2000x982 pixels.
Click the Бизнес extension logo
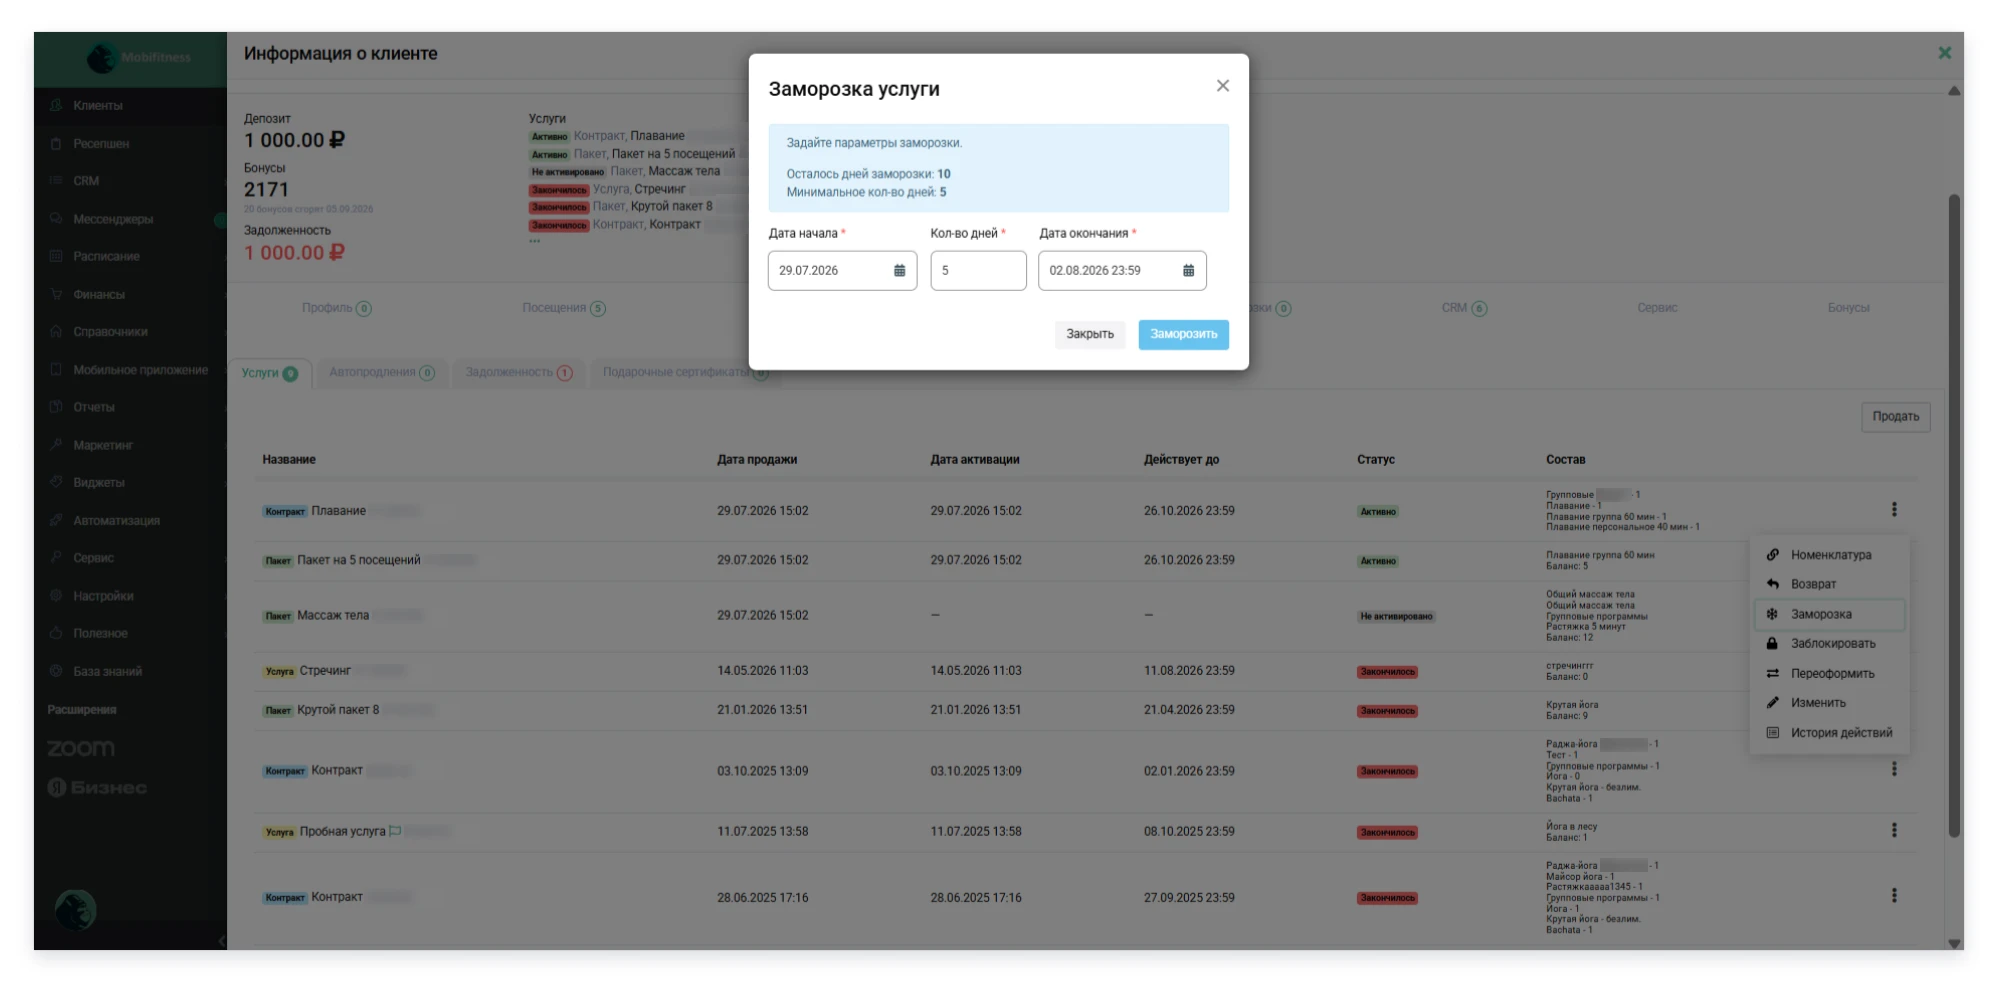click(97, 788)
